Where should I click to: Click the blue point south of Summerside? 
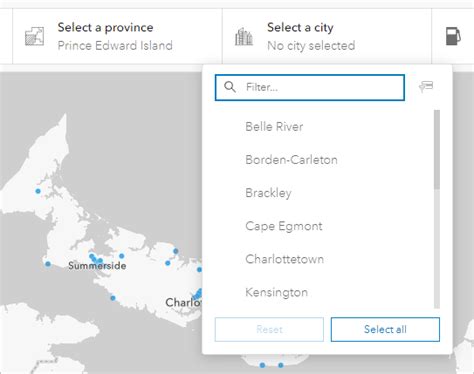click(x=113, y=298)
